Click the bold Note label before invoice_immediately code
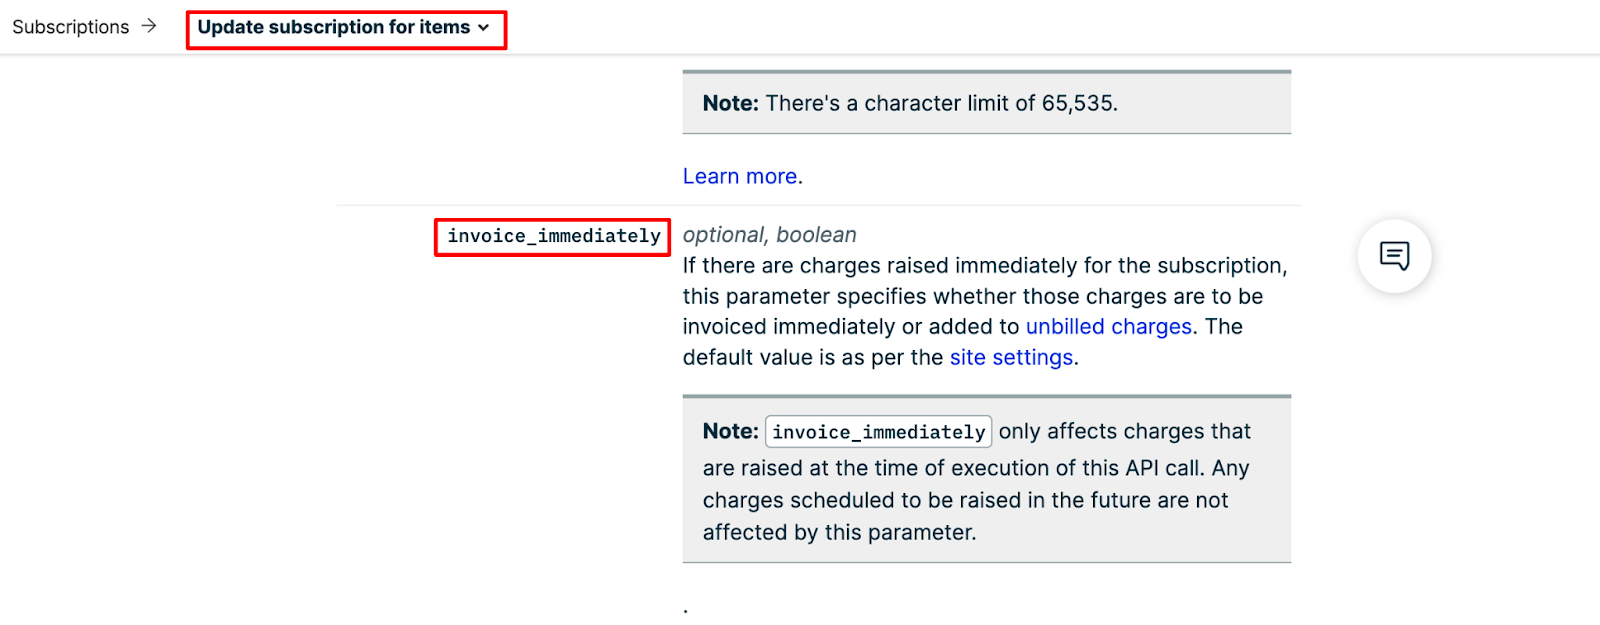Screen dimensions: 1600x625 coord(730,432)
